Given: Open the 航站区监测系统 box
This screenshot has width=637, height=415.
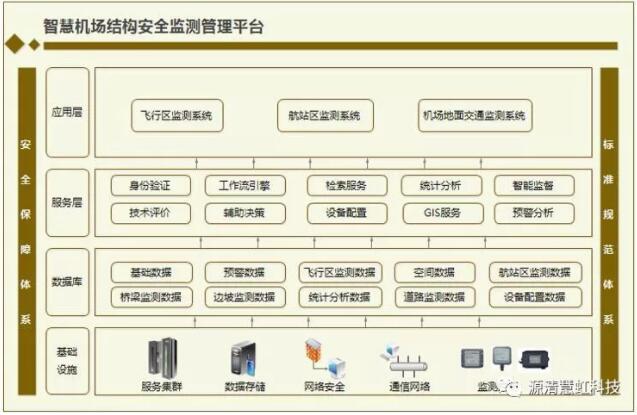Looking at the screenshot, I should (316, 116).
